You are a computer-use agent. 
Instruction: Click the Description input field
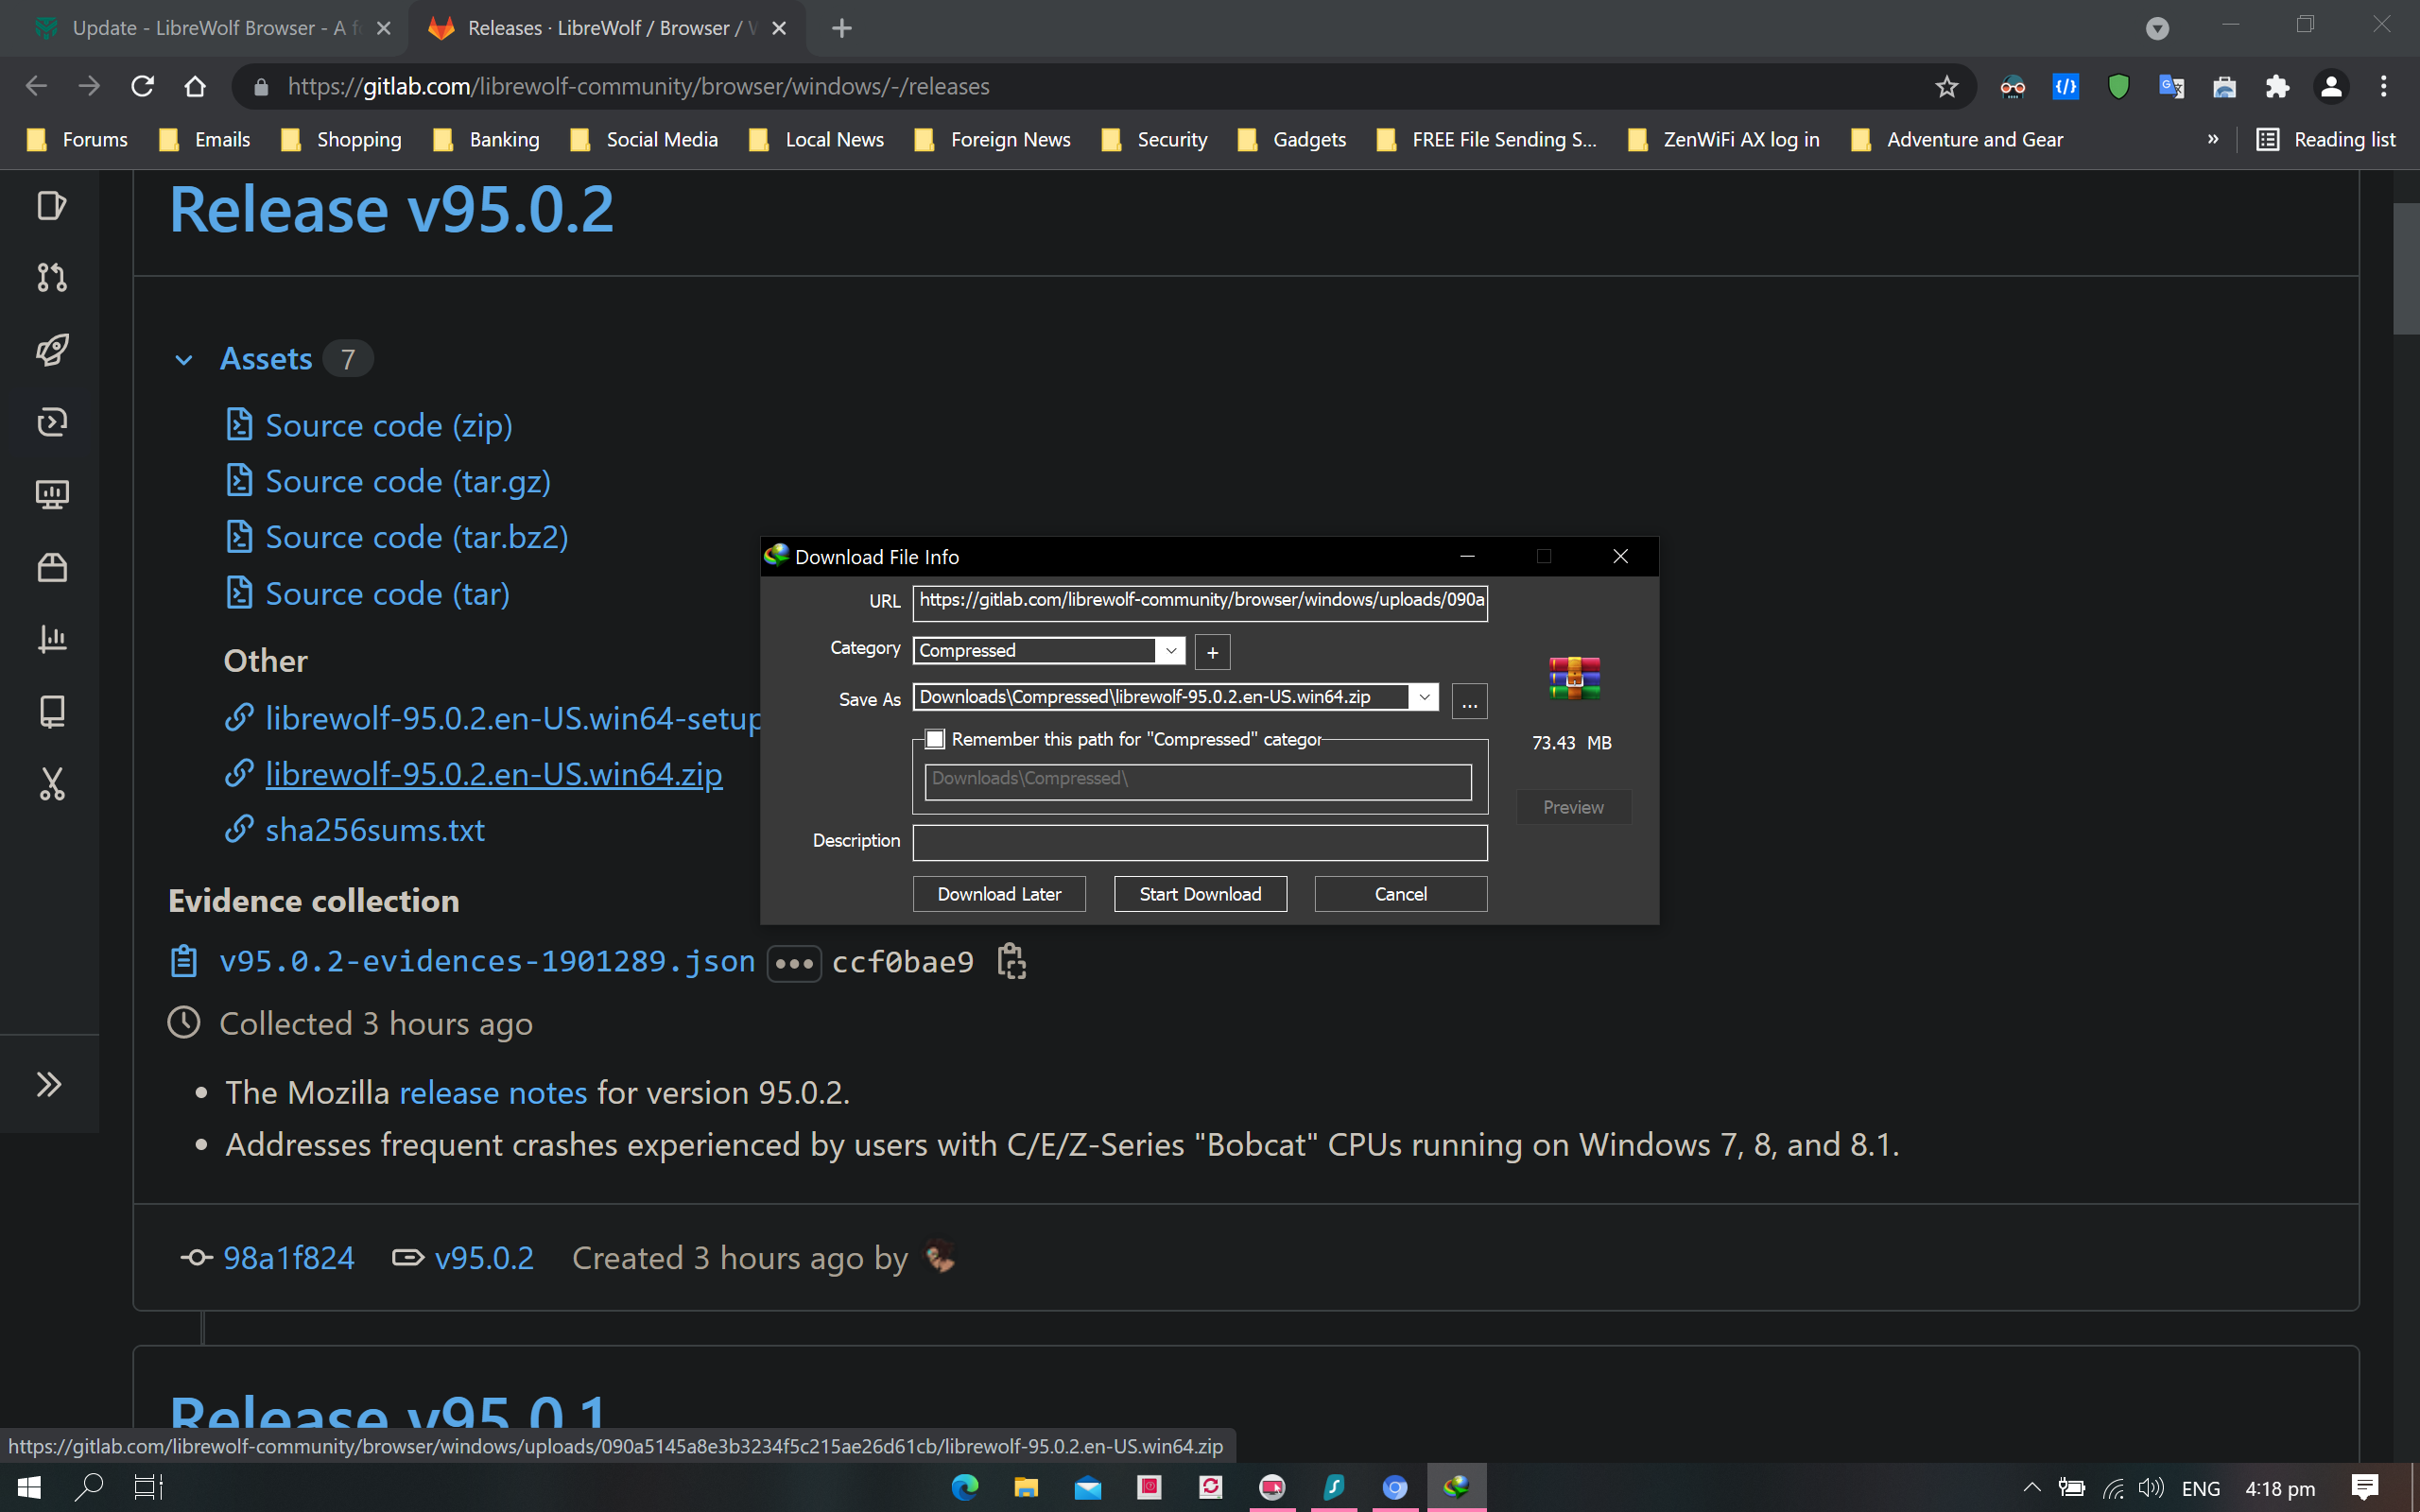[1199, 842]
